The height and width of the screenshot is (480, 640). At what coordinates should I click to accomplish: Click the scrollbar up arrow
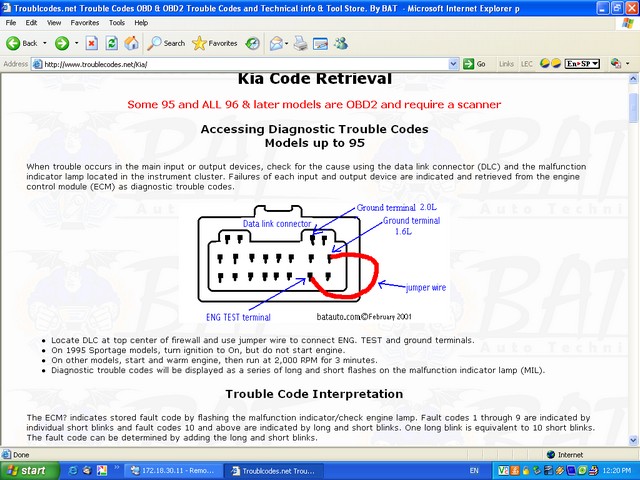633,79
